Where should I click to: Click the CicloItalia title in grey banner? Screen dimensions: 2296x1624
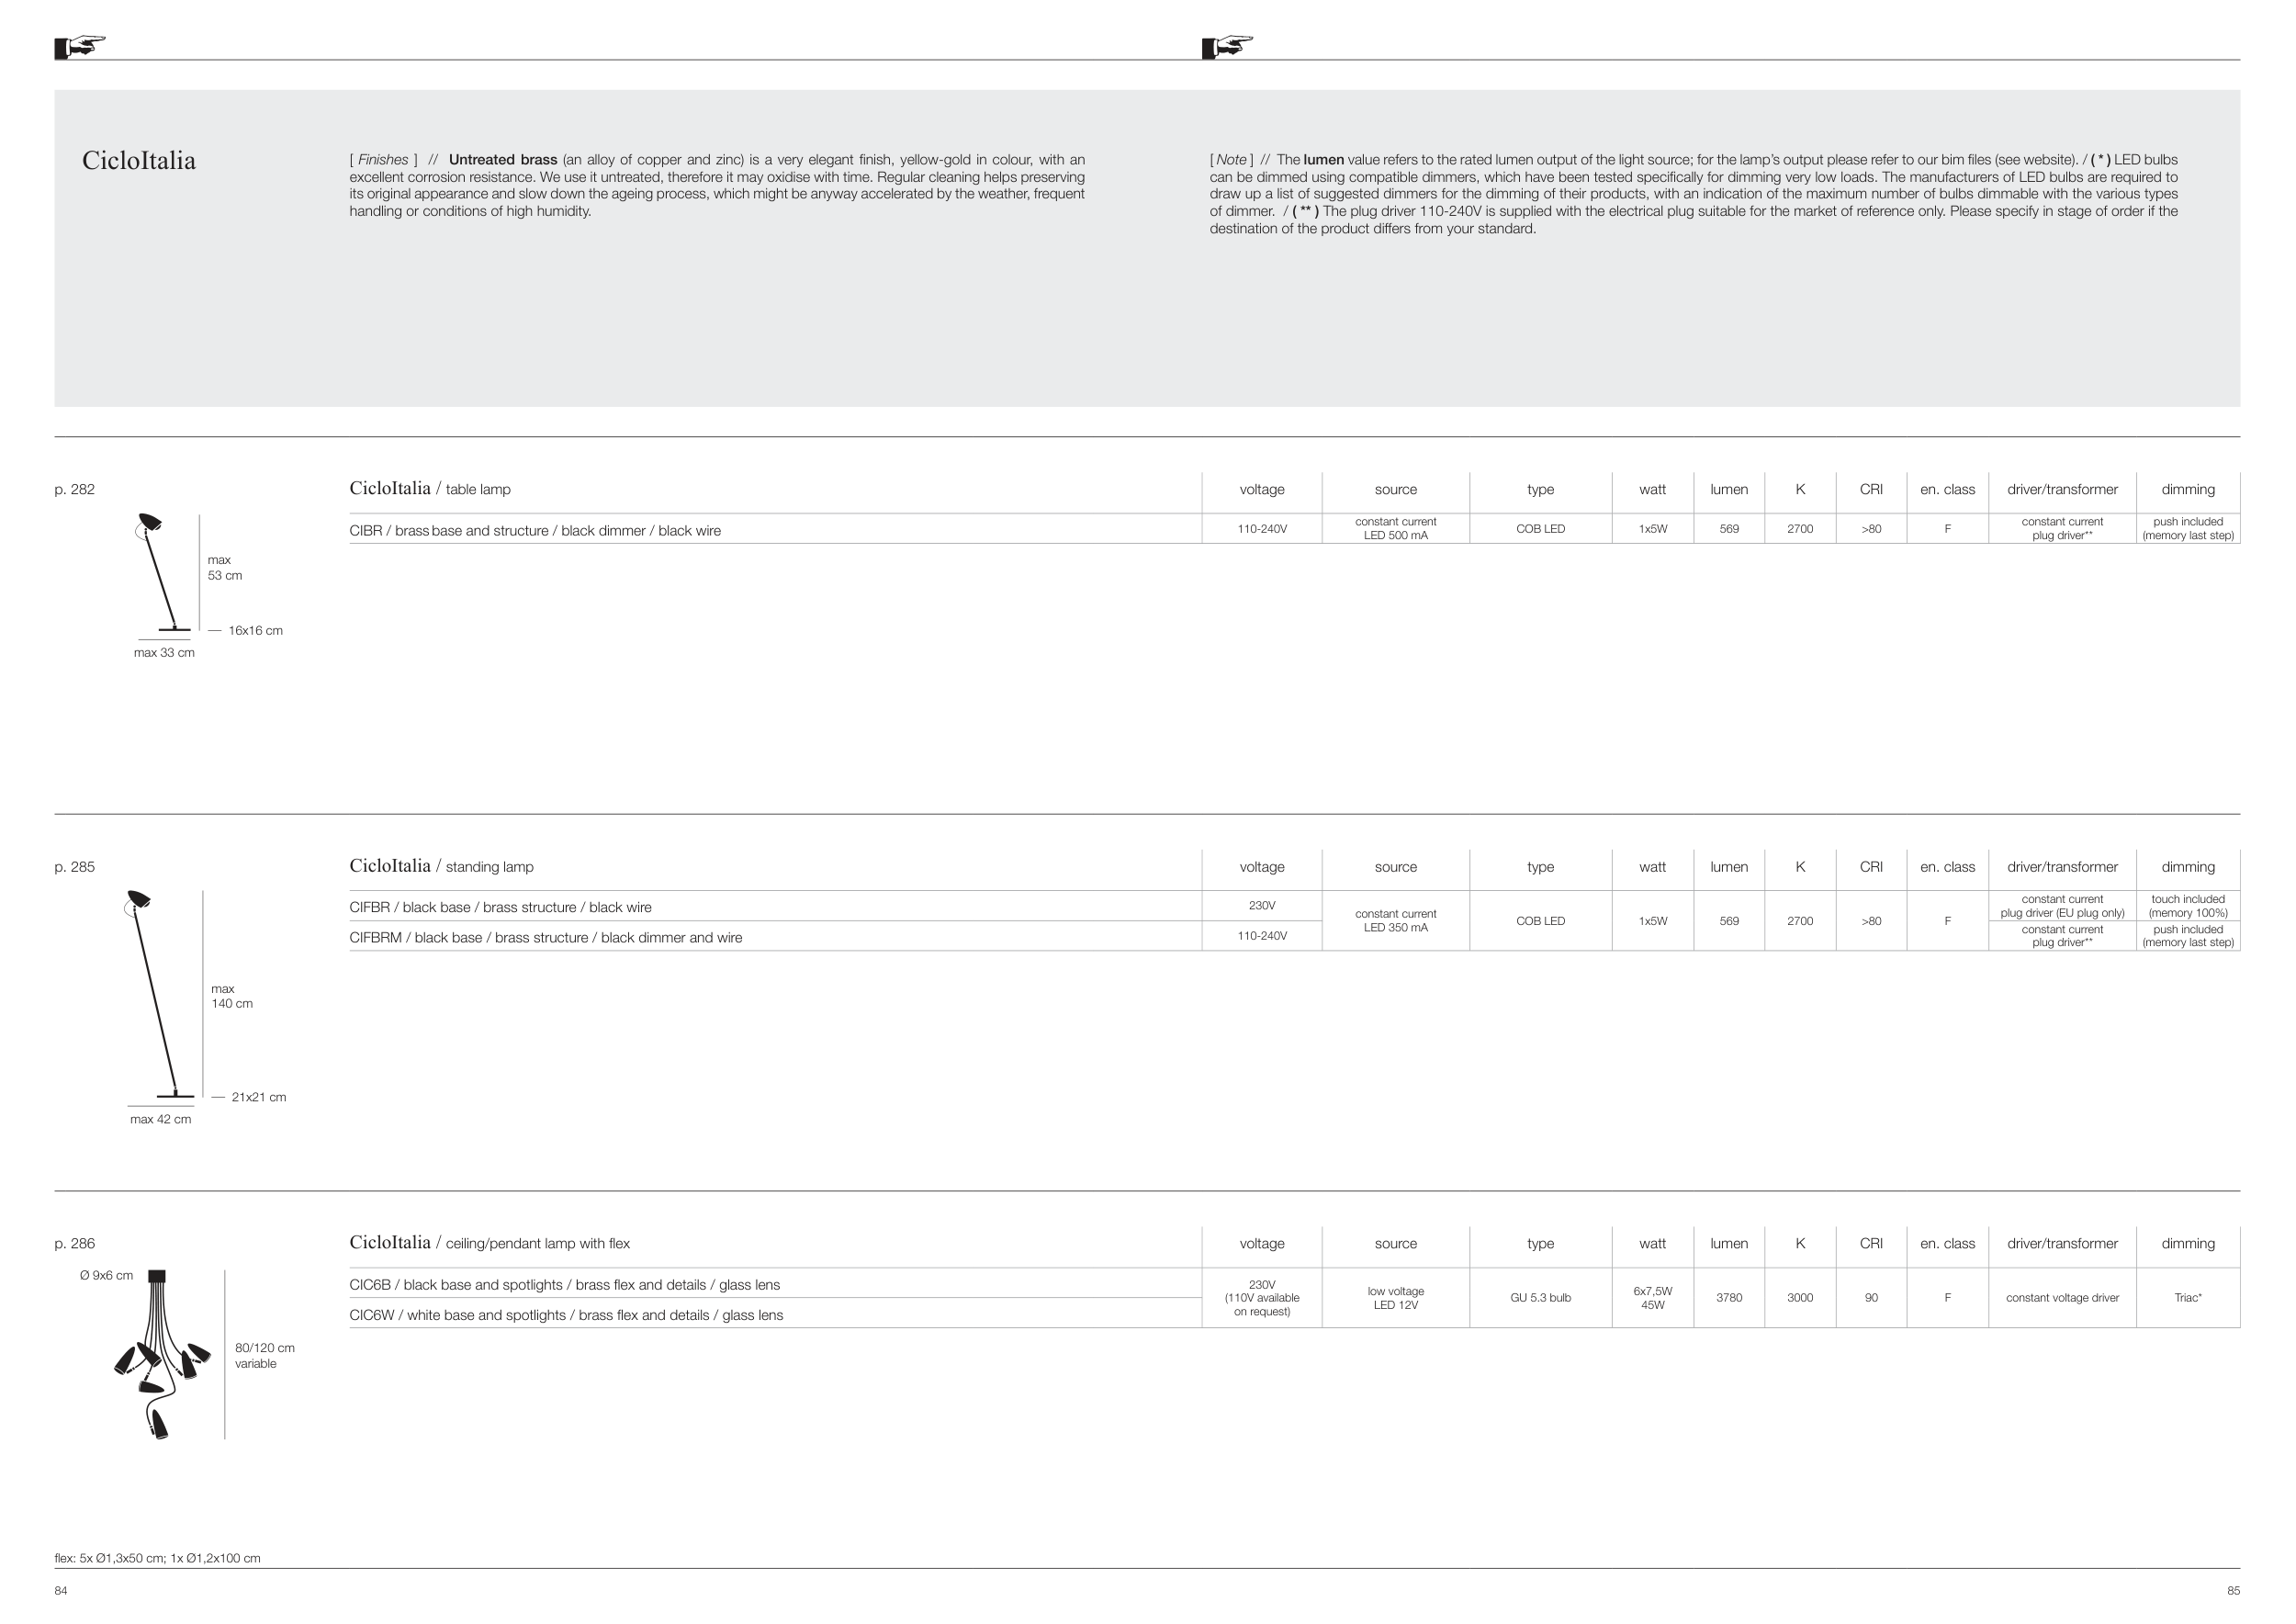click(139, 161)
